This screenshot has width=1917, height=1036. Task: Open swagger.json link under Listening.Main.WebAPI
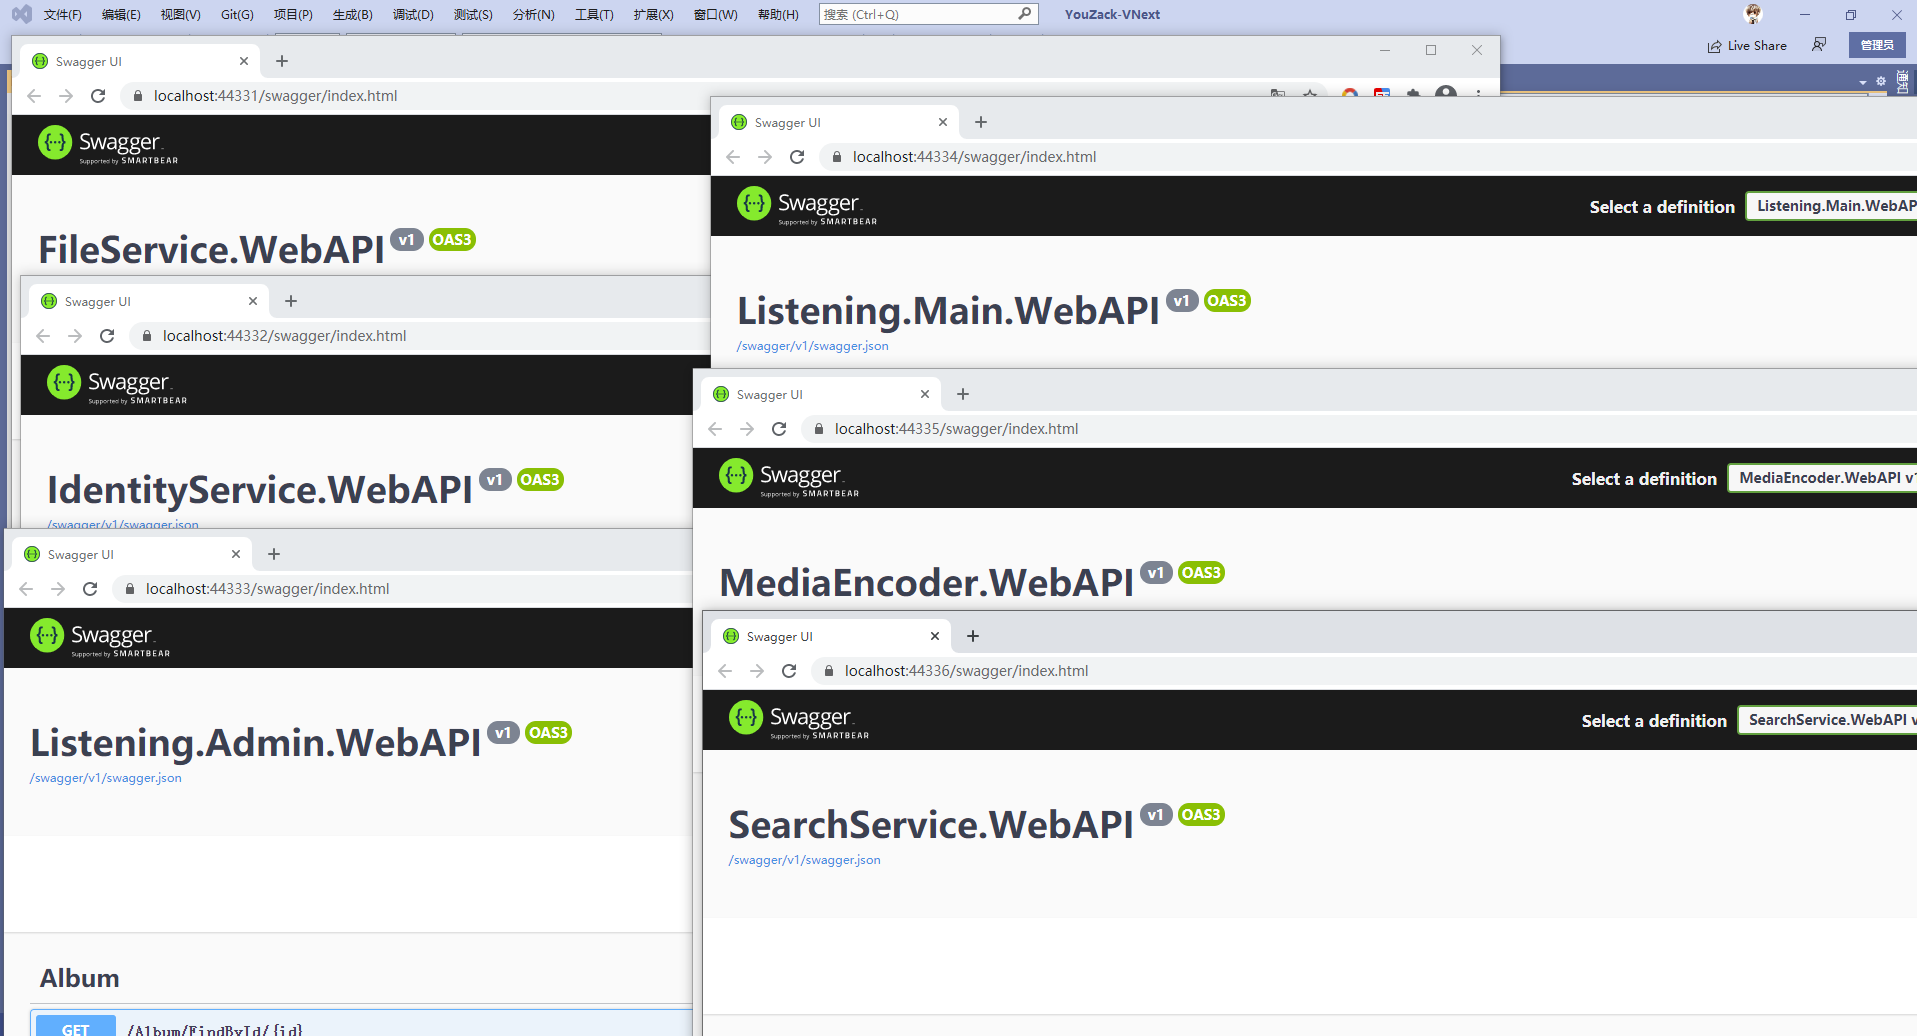[x=812, y=346]
